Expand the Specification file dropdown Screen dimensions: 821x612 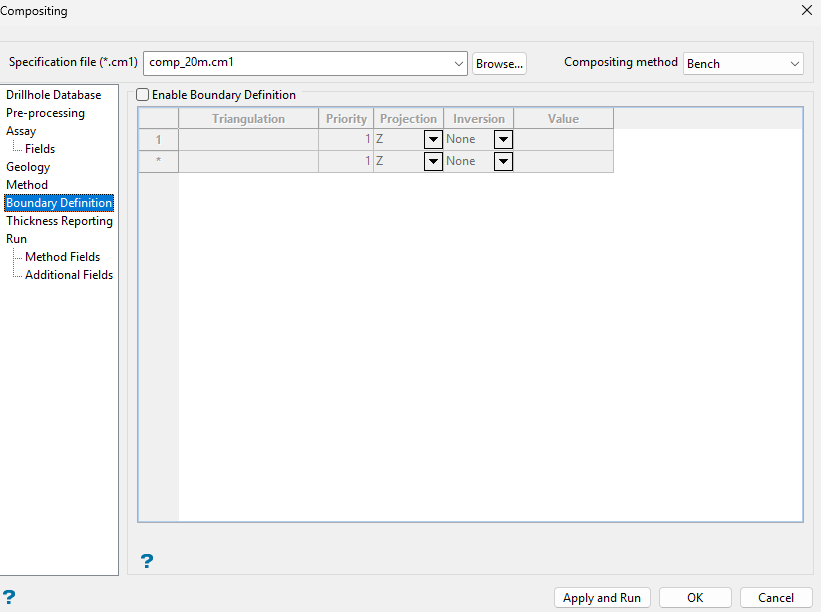click(459, 63)
